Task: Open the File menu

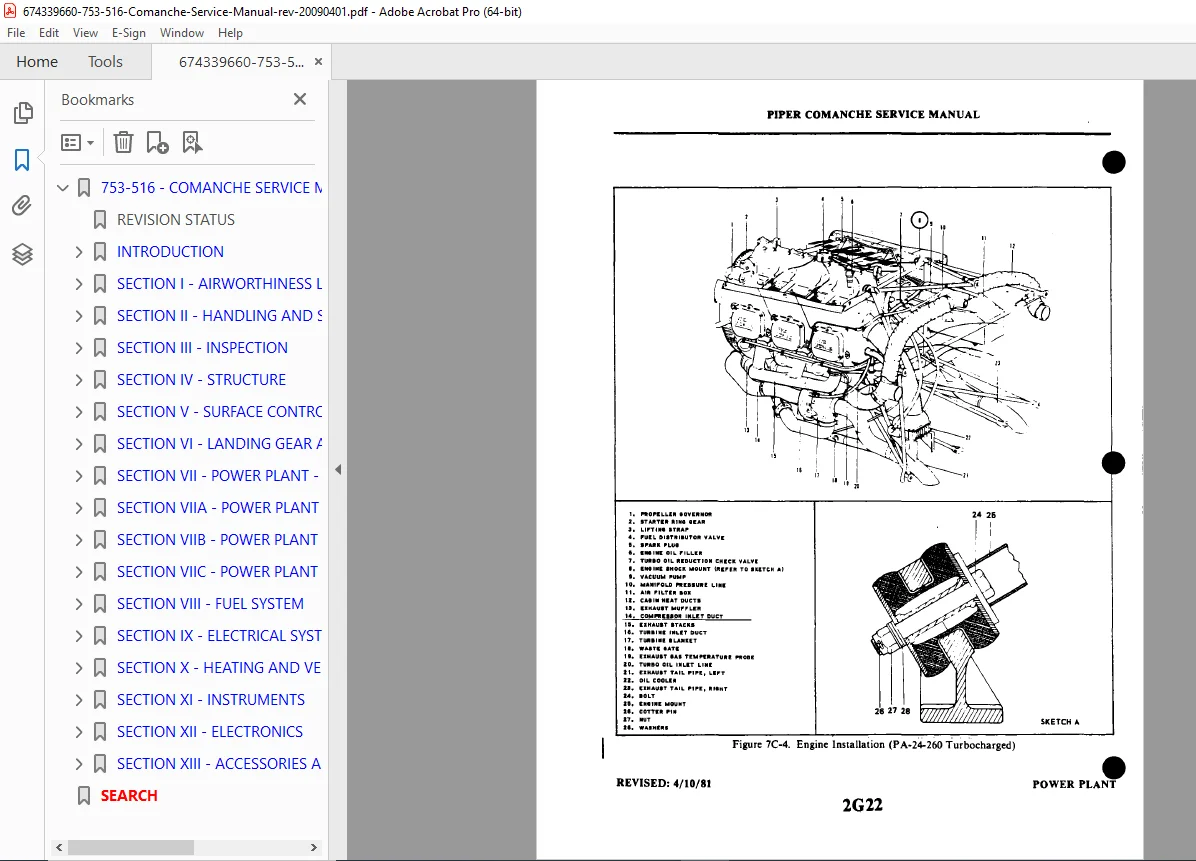Action: coord(16,33)
